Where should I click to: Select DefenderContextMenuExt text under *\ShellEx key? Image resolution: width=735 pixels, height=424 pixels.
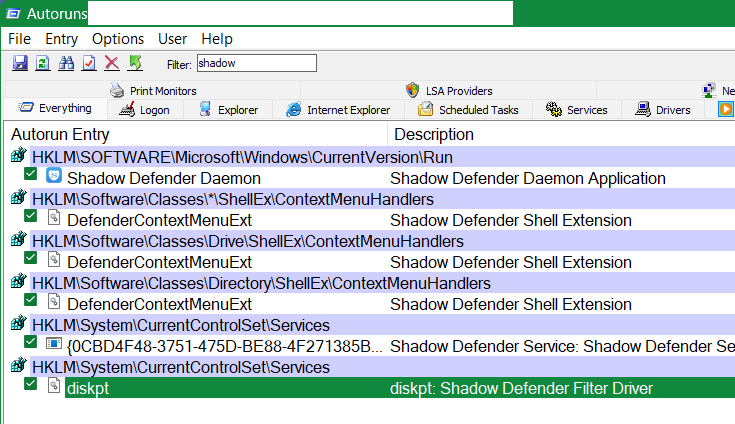(x=159, y=220)
